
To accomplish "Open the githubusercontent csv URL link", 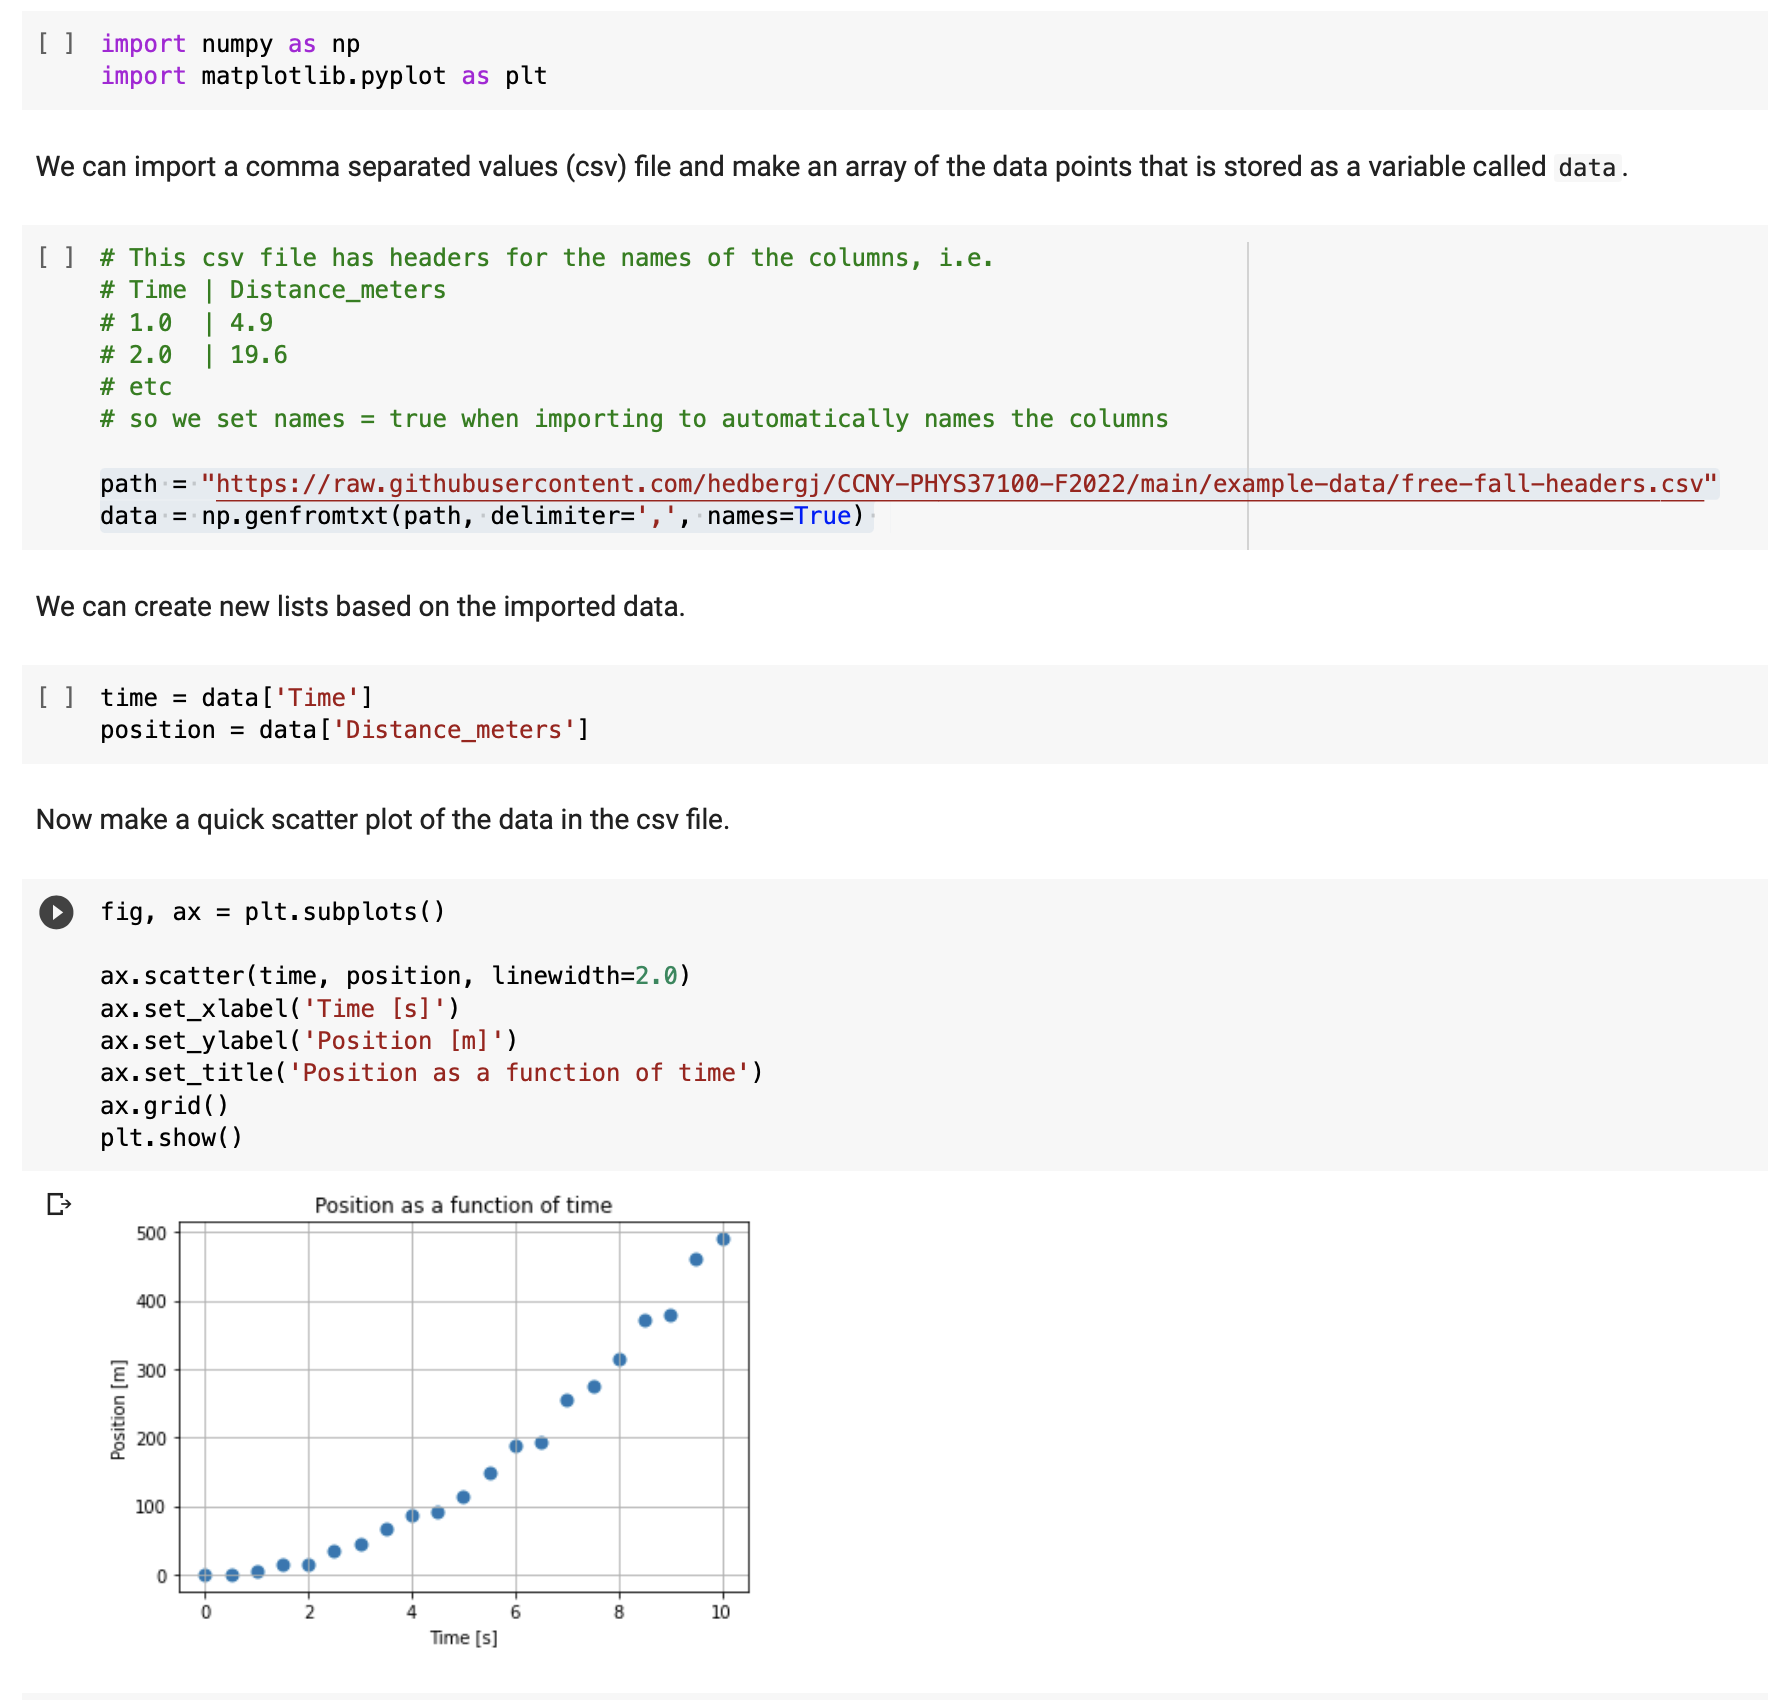I will click(958, 484).
